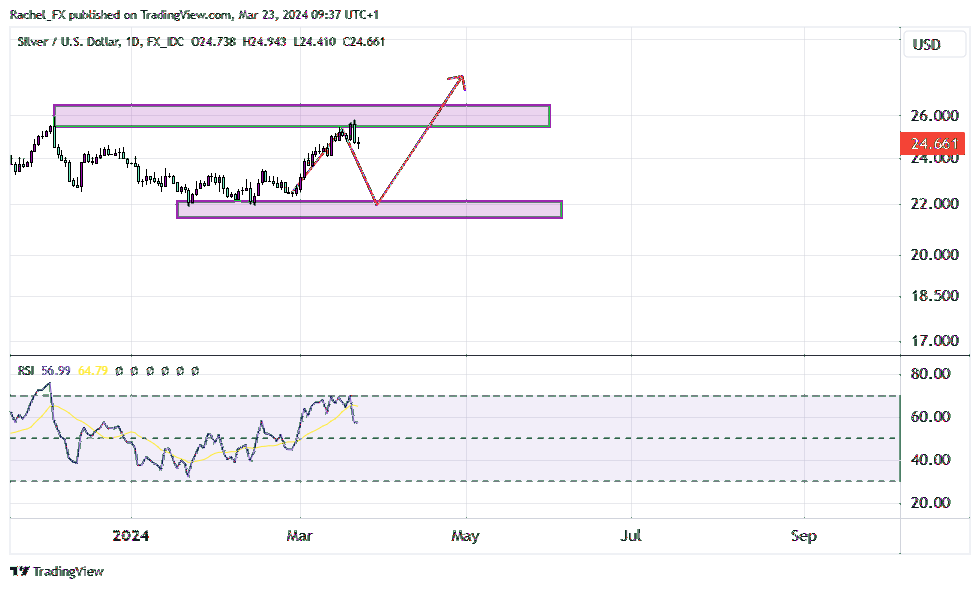Image resolution: width=980 pixels, height=589 pixels.
Task: Click the RSI value 56.99
Action: 56,371
